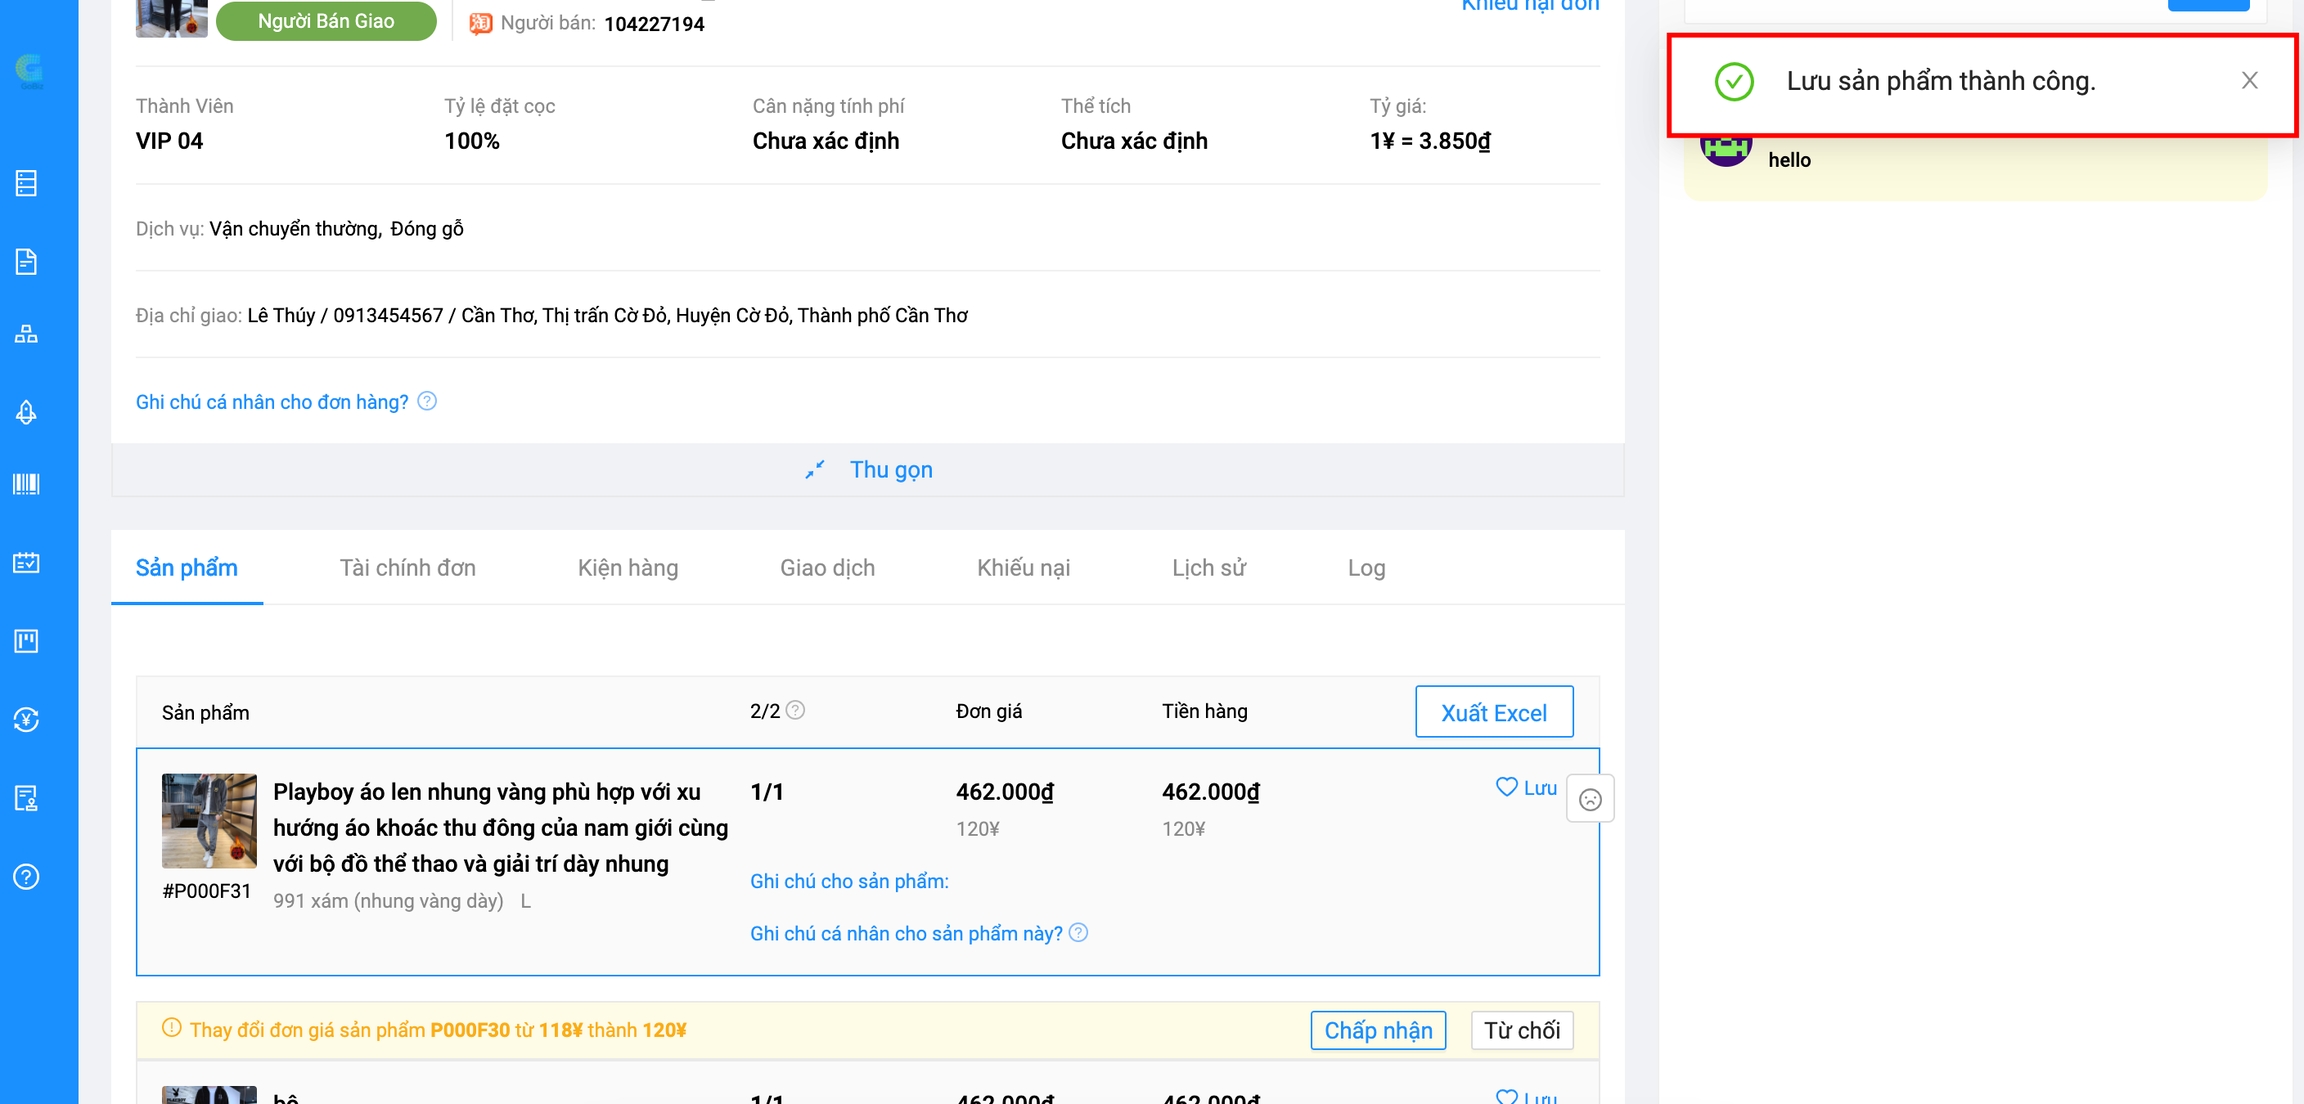Click the document file sidebar icon
This screenshot has height=1104, width=2304.
point(26,262)
